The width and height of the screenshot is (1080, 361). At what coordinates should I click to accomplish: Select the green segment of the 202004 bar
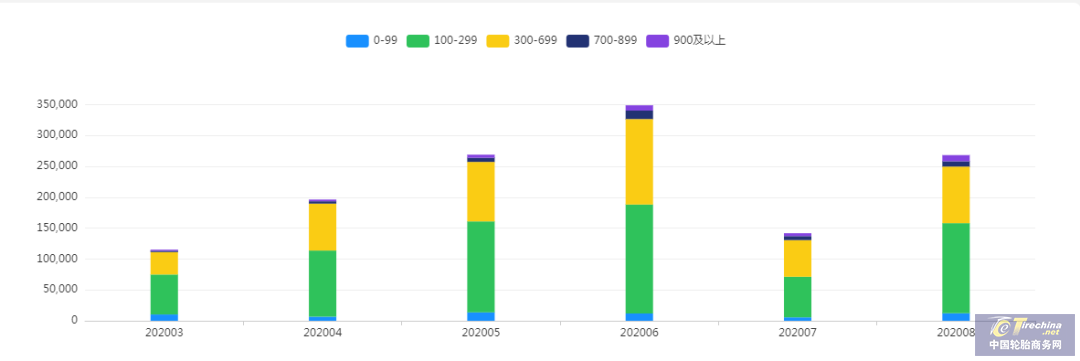click(322, 283)
